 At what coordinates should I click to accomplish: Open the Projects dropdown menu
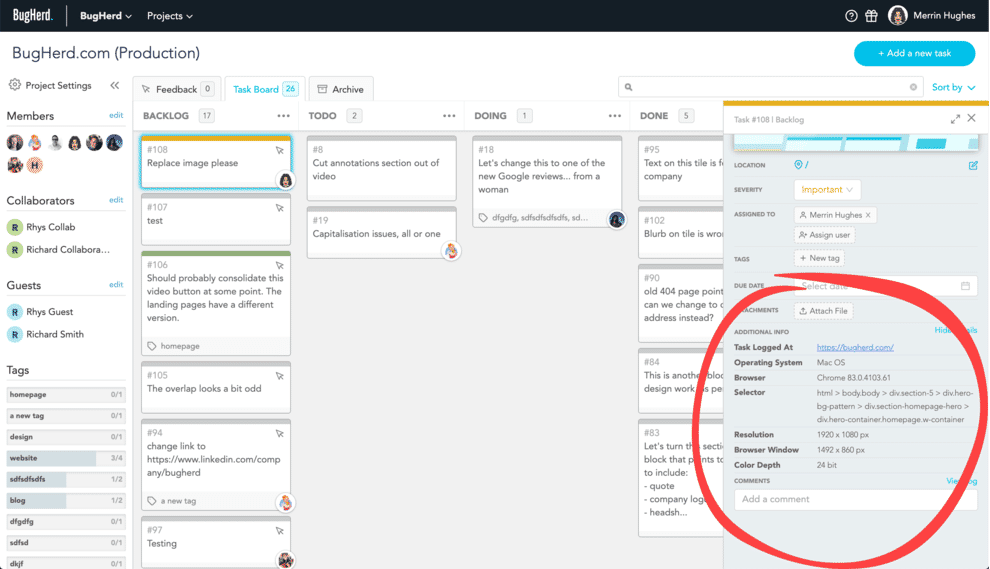170,16
